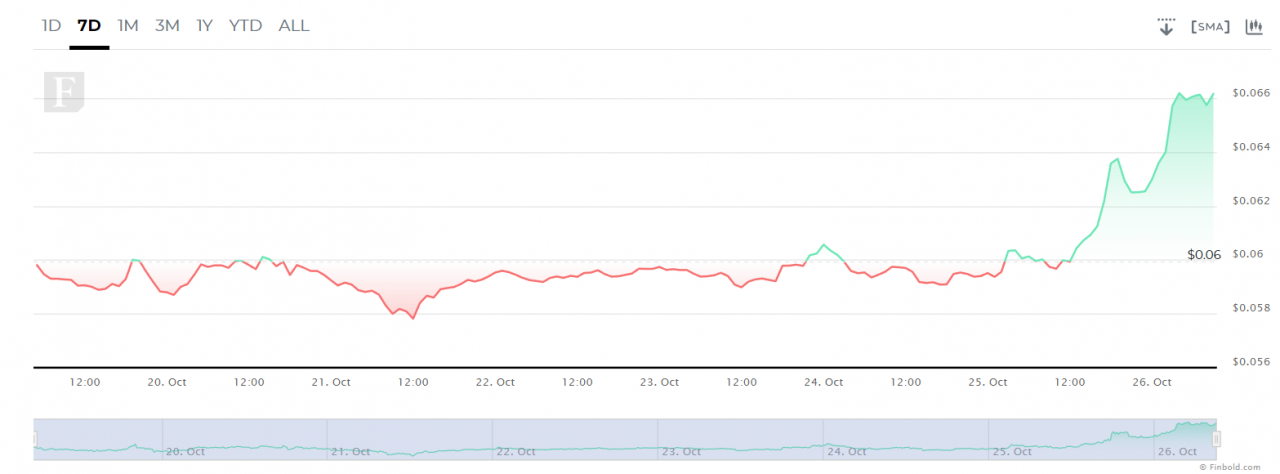Click the $0.064 y-axis label
Viewport: 1280px width, 474px height.
(x=1251, y=147)
